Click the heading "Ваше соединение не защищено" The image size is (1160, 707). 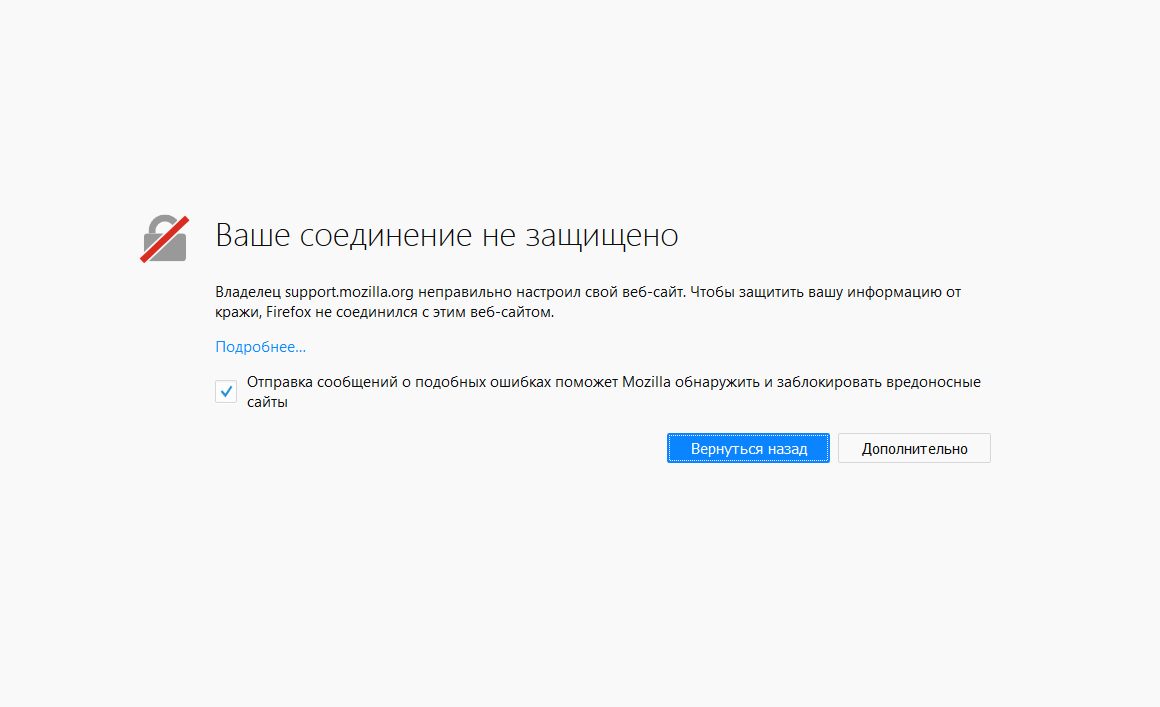(447, 235)
